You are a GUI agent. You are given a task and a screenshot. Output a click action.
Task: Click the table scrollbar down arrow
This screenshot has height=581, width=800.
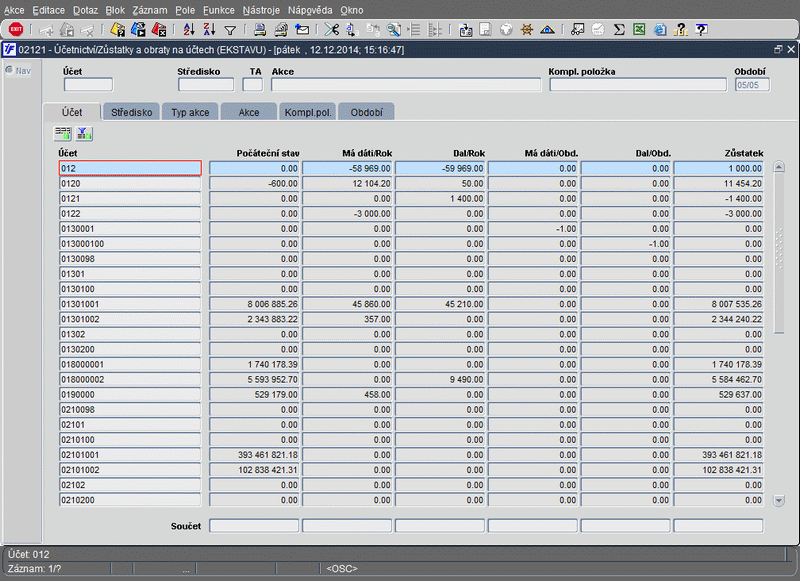click(779, 499)
